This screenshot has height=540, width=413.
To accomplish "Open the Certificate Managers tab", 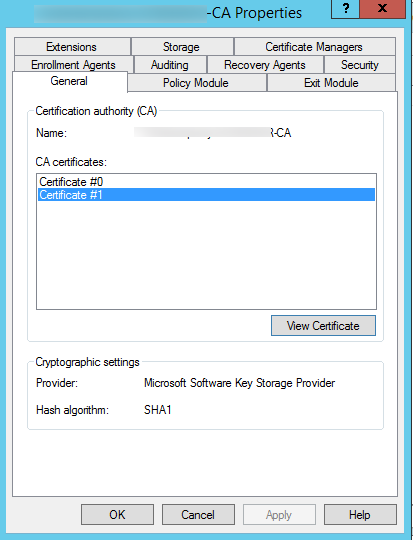I will (314, 47).
